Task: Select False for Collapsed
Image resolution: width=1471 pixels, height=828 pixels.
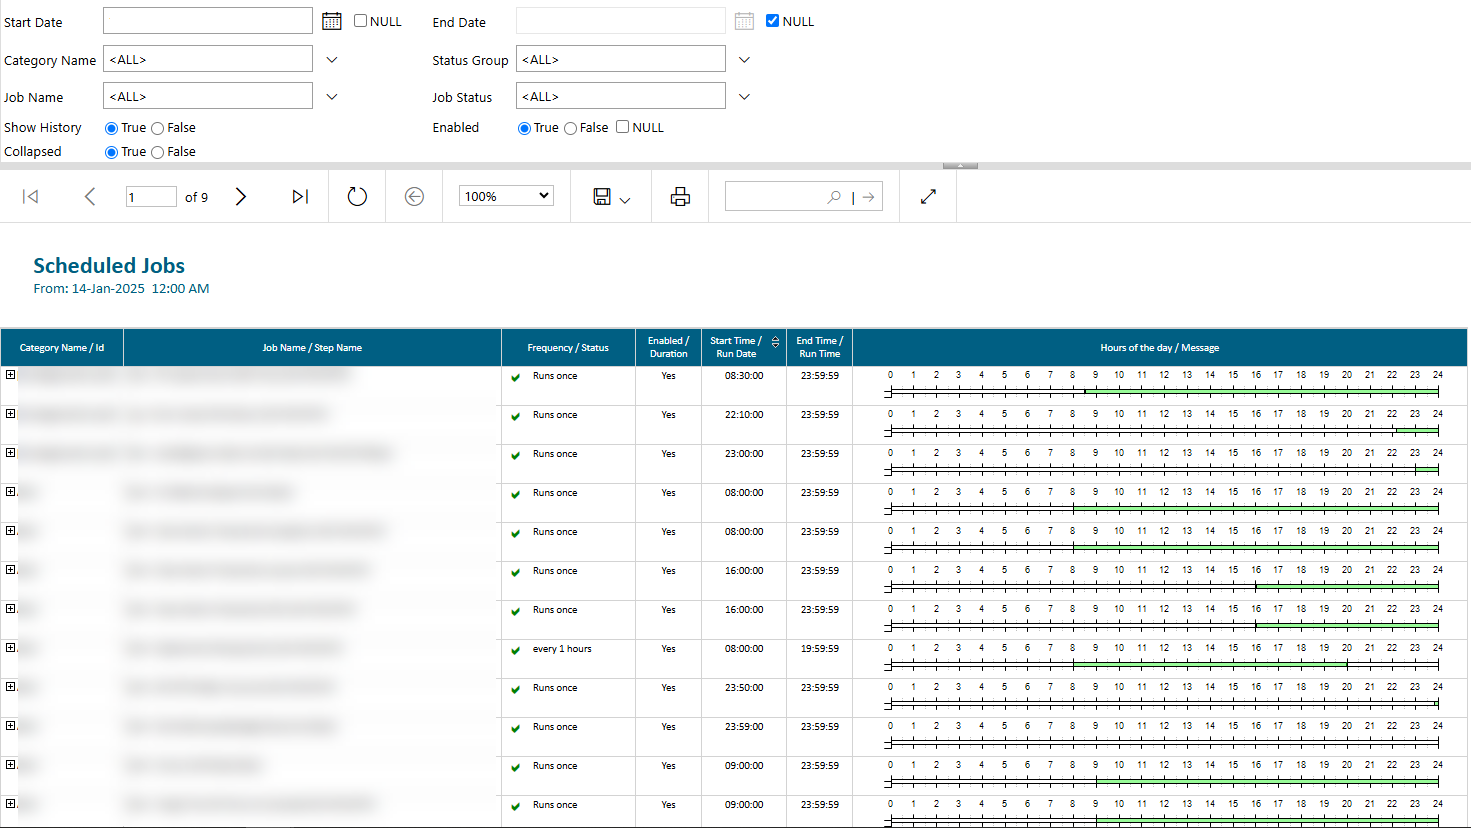Action: (157, 151)
